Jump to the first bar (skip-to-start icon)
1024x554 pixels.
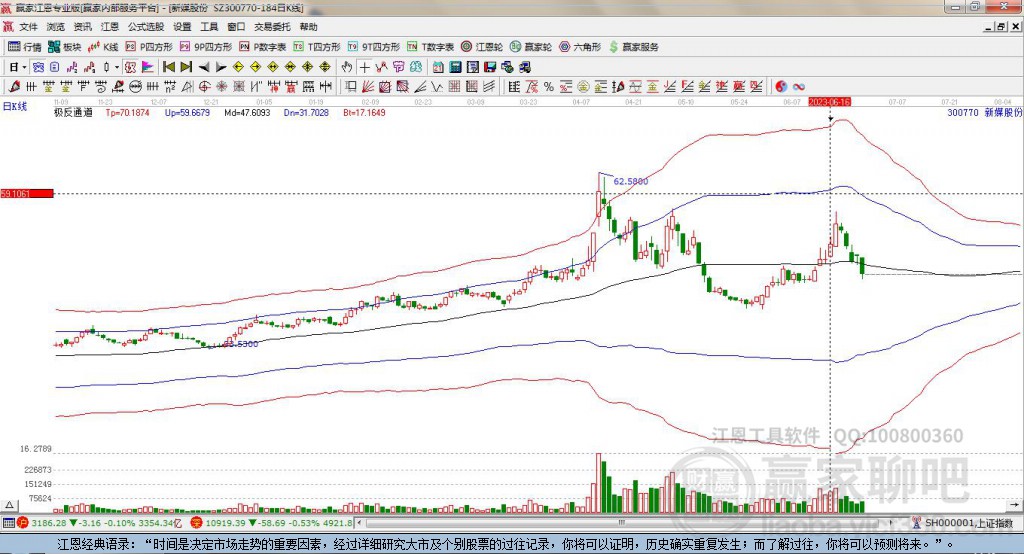168,67
